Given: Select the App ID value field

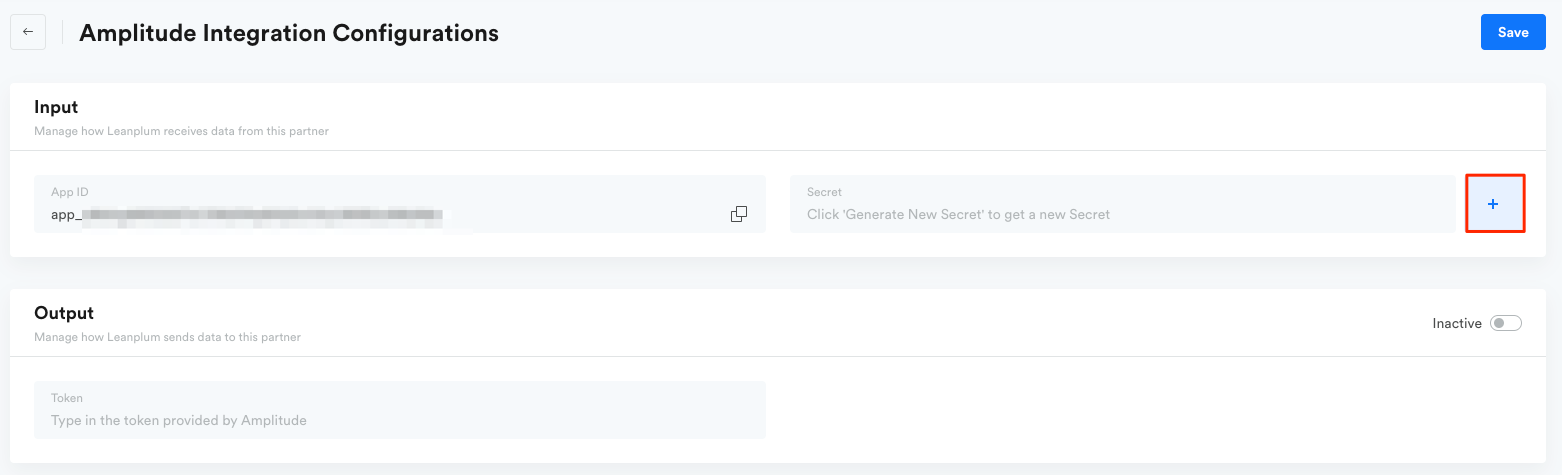Looking at the screenshot, I should click(x=400, y=204).
